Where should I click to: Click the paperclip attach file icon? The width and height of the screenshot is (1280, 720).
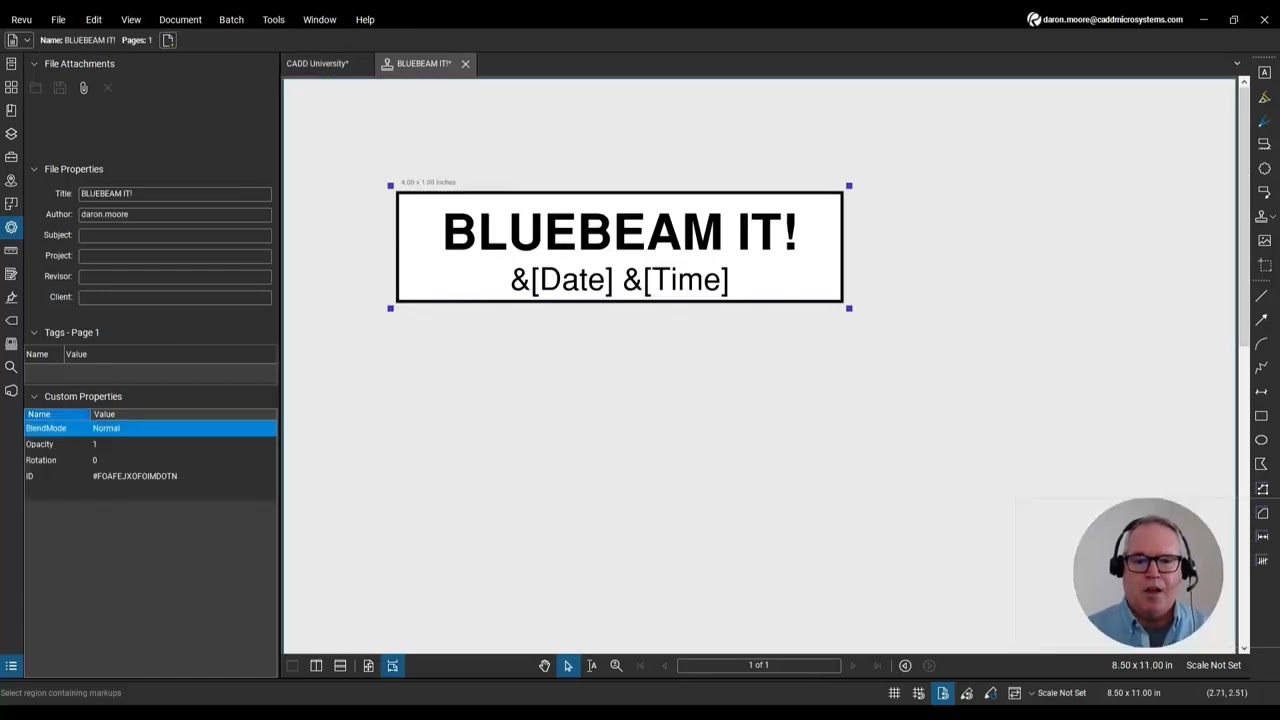tap(84, 88)
